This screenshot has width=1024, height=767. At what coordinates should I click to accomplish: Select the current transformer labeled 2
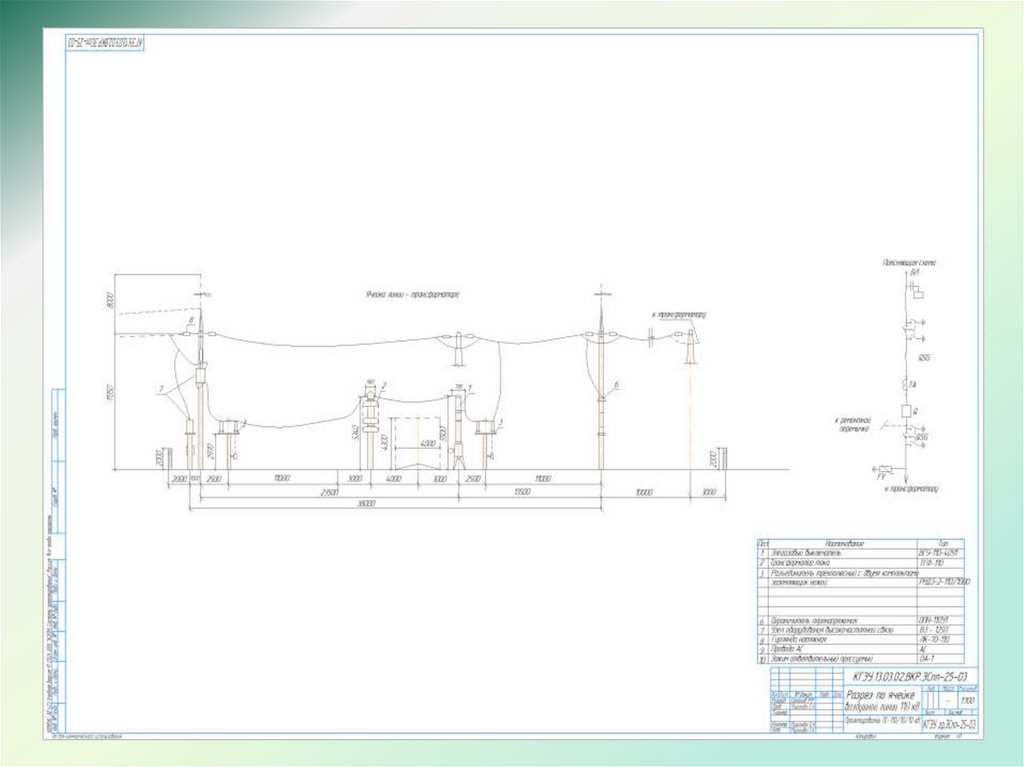pos(372,414)
